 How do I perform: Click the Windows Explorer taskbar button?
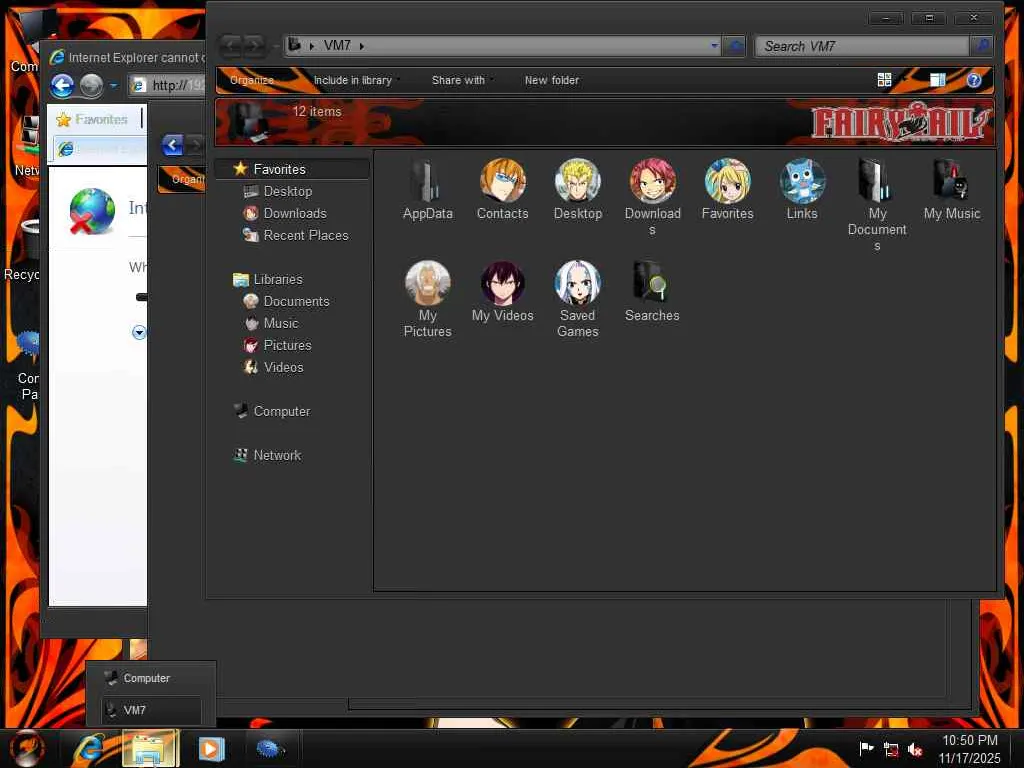click(x=150, y=748)
